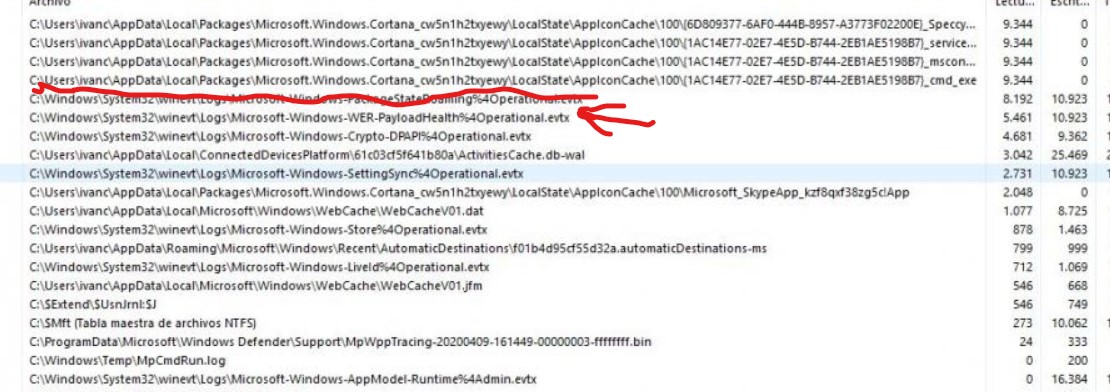Click write value 1.463 for Windows-Store log
1110x392 pixels.
point(1072,229)
